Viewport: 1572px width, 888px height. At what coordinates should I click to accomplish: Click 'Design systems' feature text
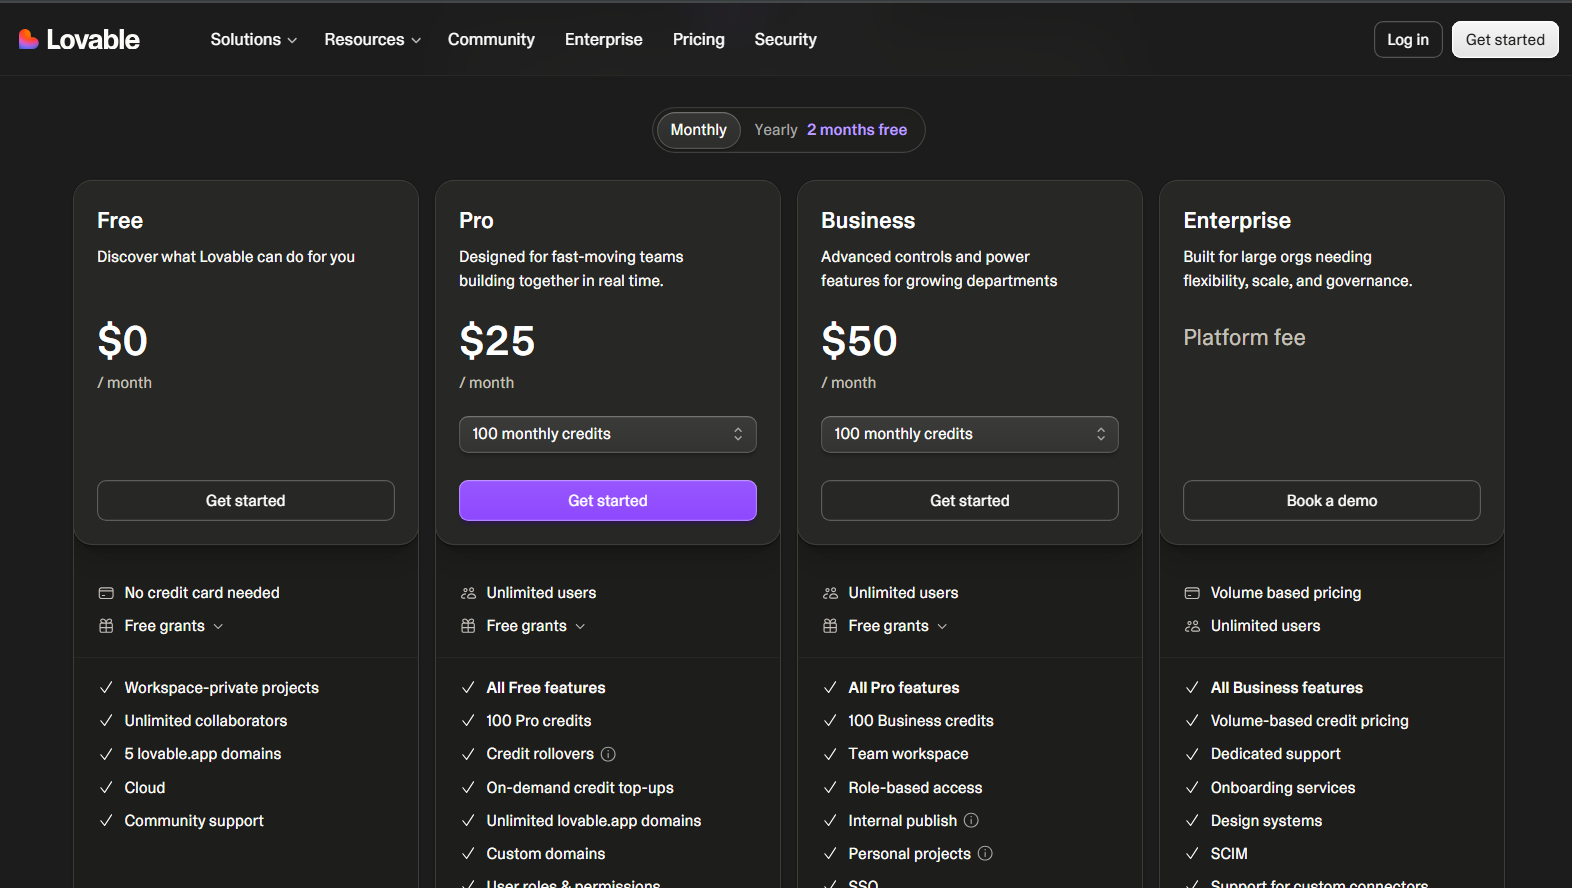tap(1266, 820)
